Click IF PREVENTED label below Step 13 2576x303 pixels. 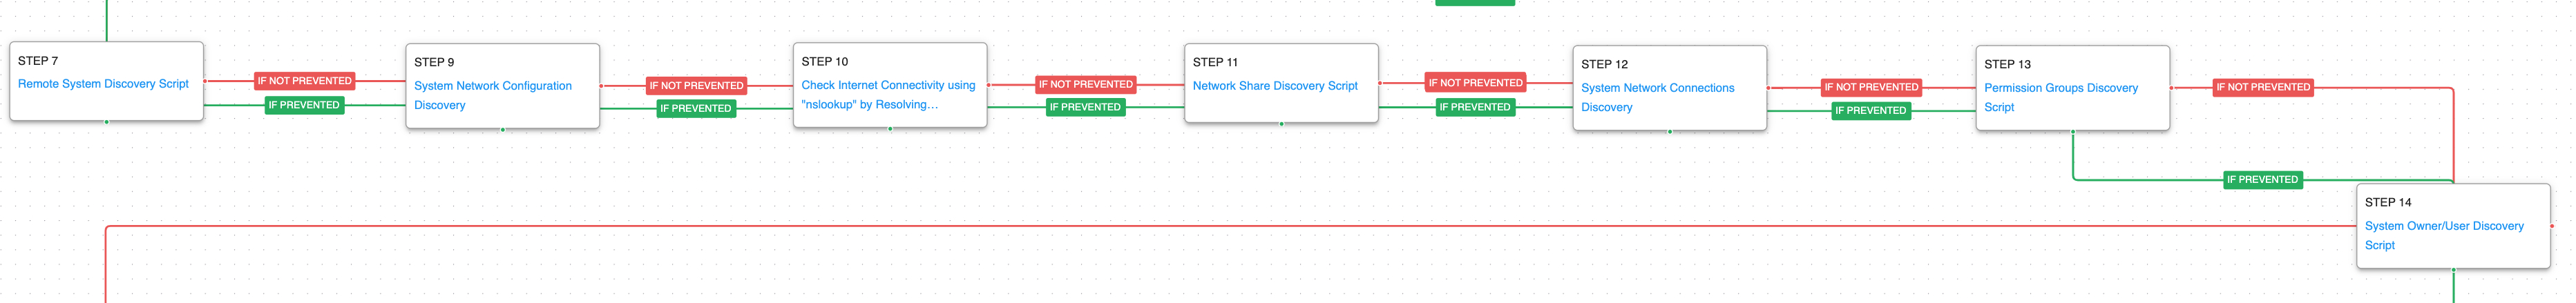(x=2262, y=180)
